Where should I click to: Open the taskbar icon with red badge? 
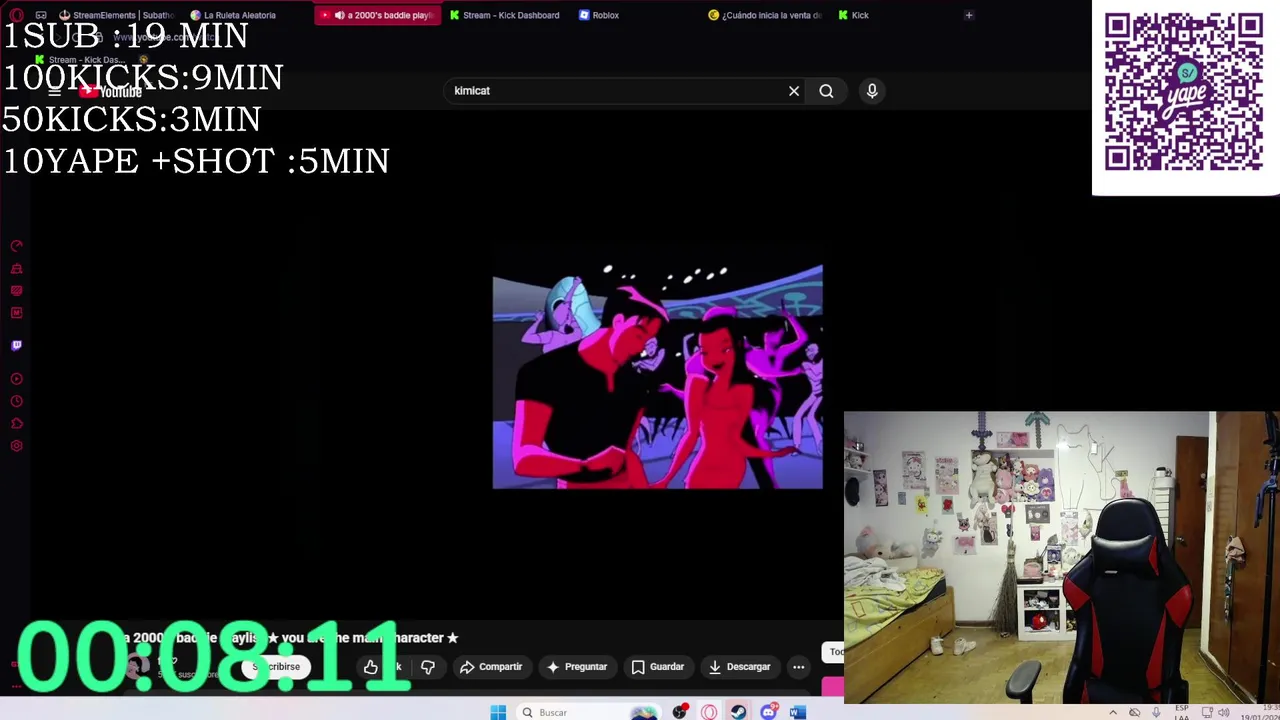click(680, 712)
